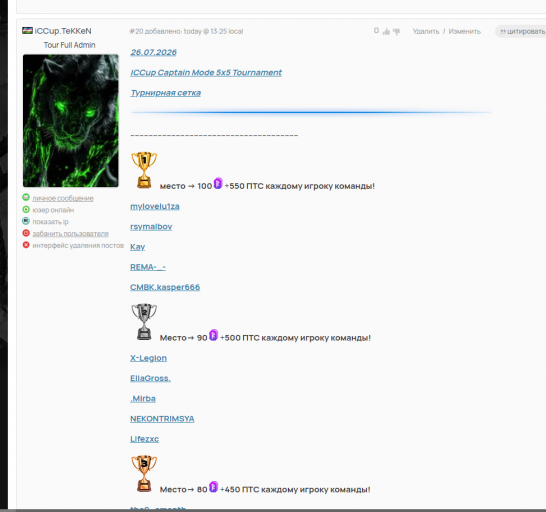Click the thumbs down icon on post #20

click(x=396, y=32)
